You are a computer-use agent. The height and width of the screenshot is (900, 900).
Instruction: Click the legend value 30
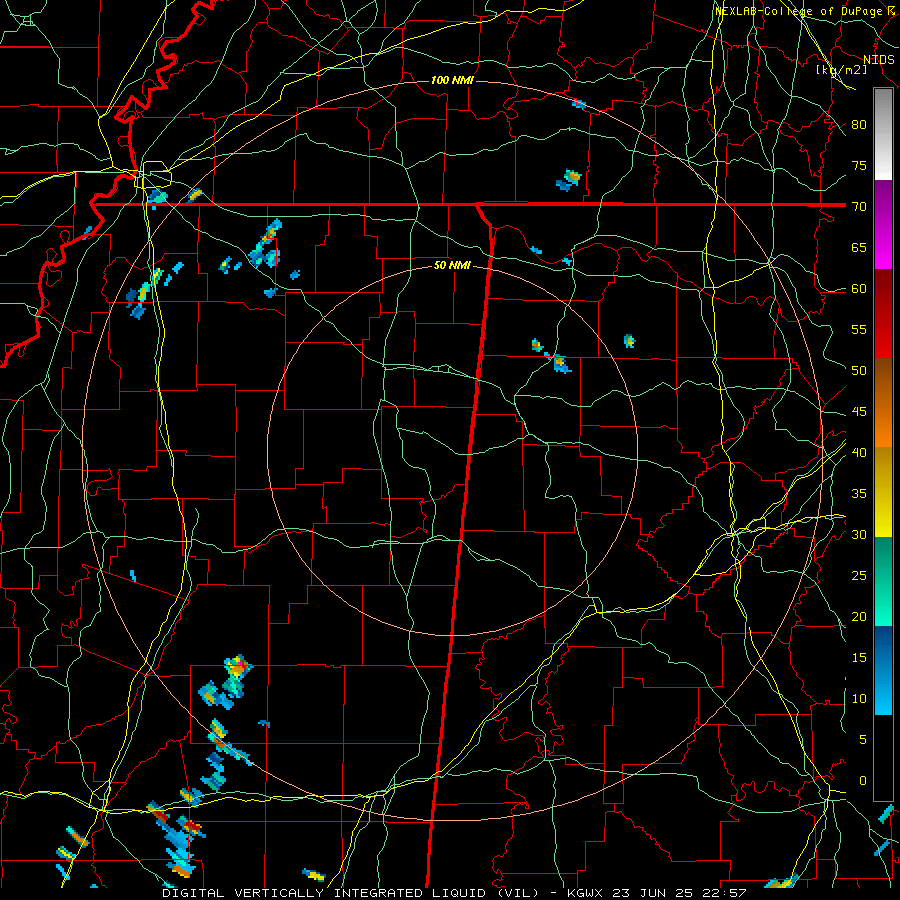[859, 535]
